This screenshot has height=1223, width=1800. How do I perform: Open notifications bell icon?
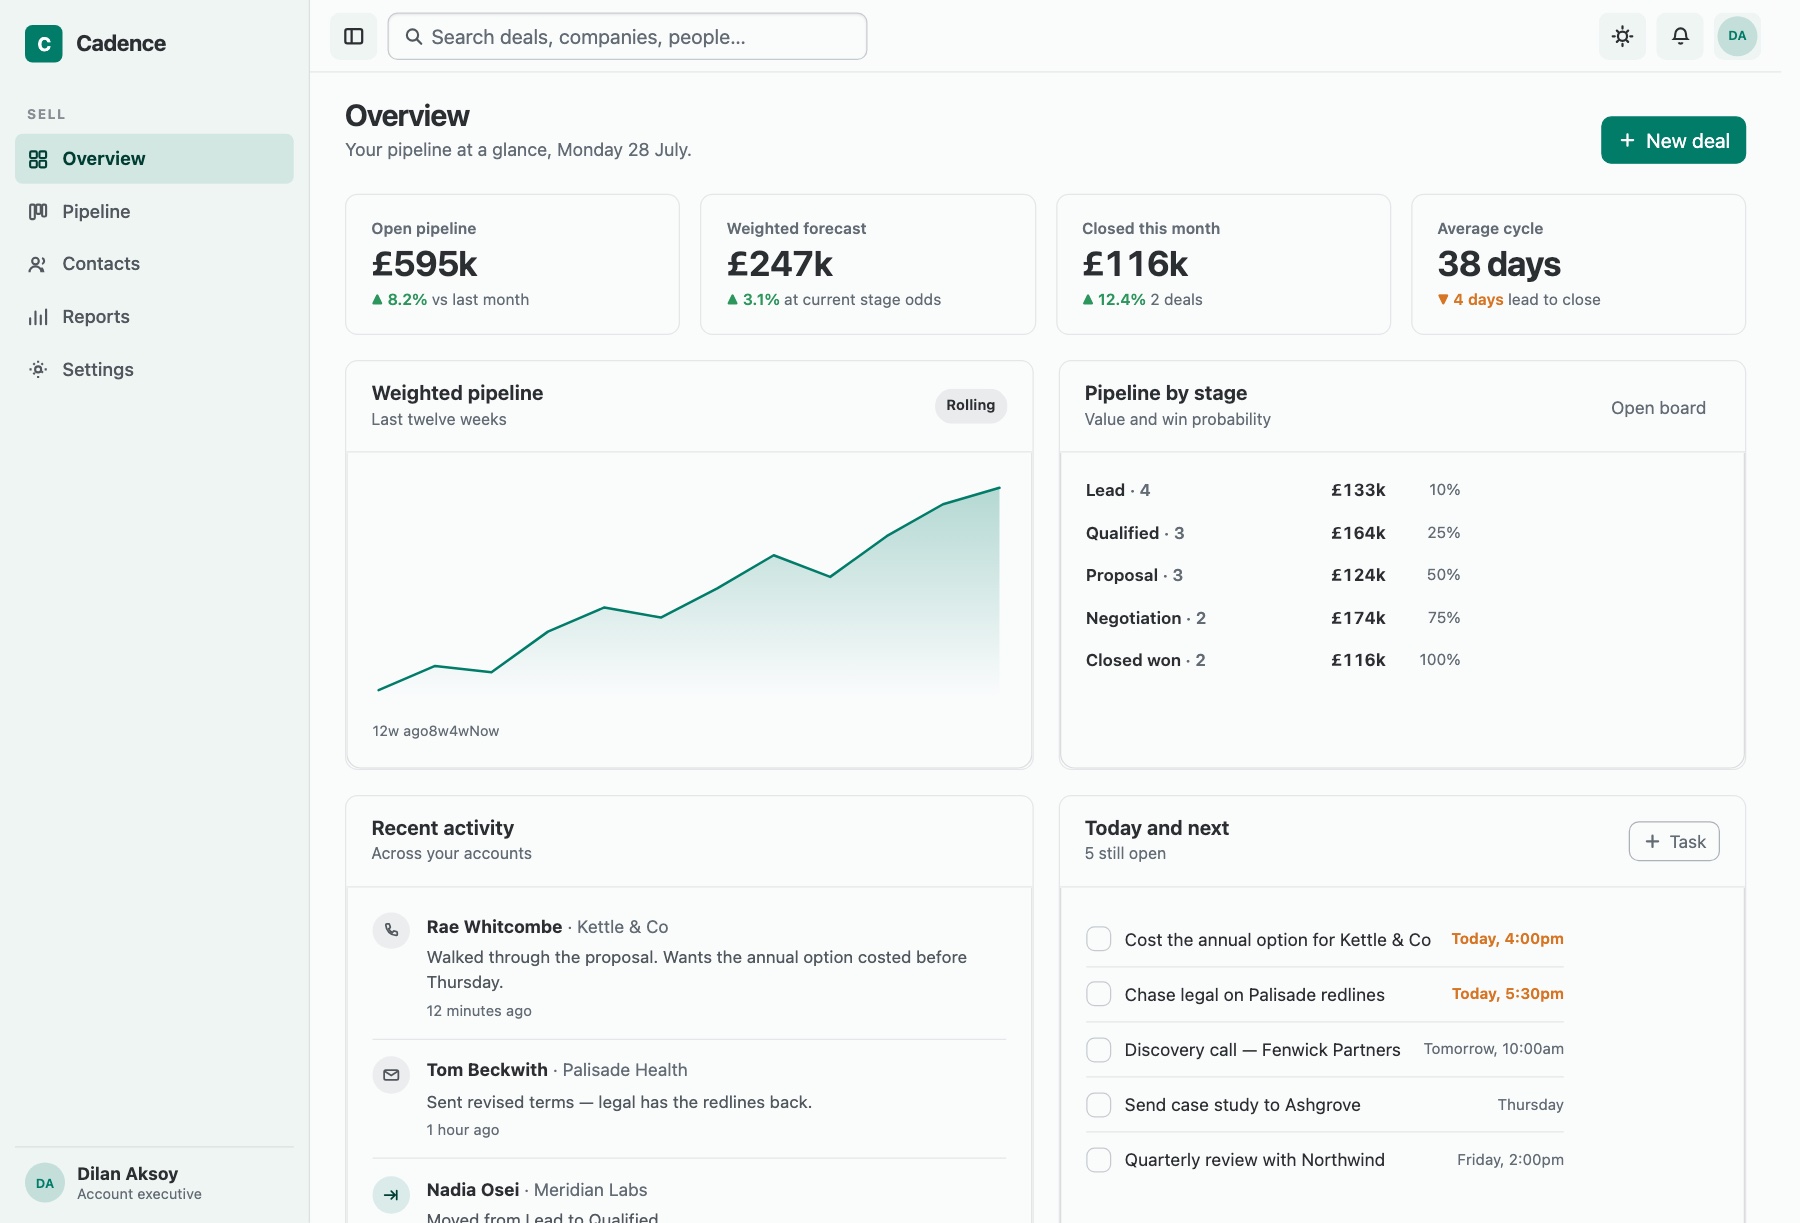pyautogui.click(x=1680, y=37)
